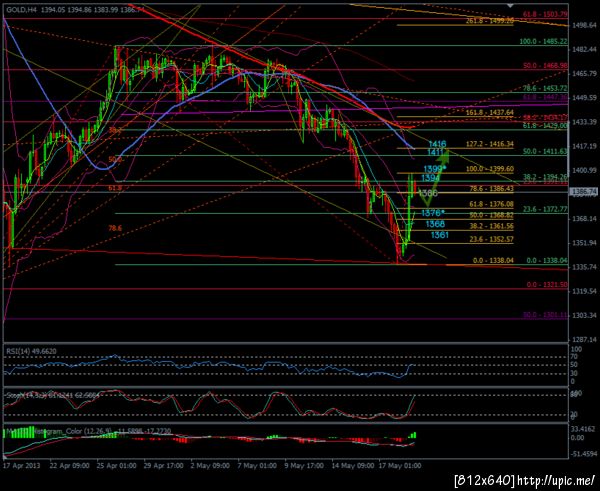This screenshot has height=491, width=600.
Task: Select the RSI(14) 49.6620 indicator label
Action: click(x=31, y=351)
